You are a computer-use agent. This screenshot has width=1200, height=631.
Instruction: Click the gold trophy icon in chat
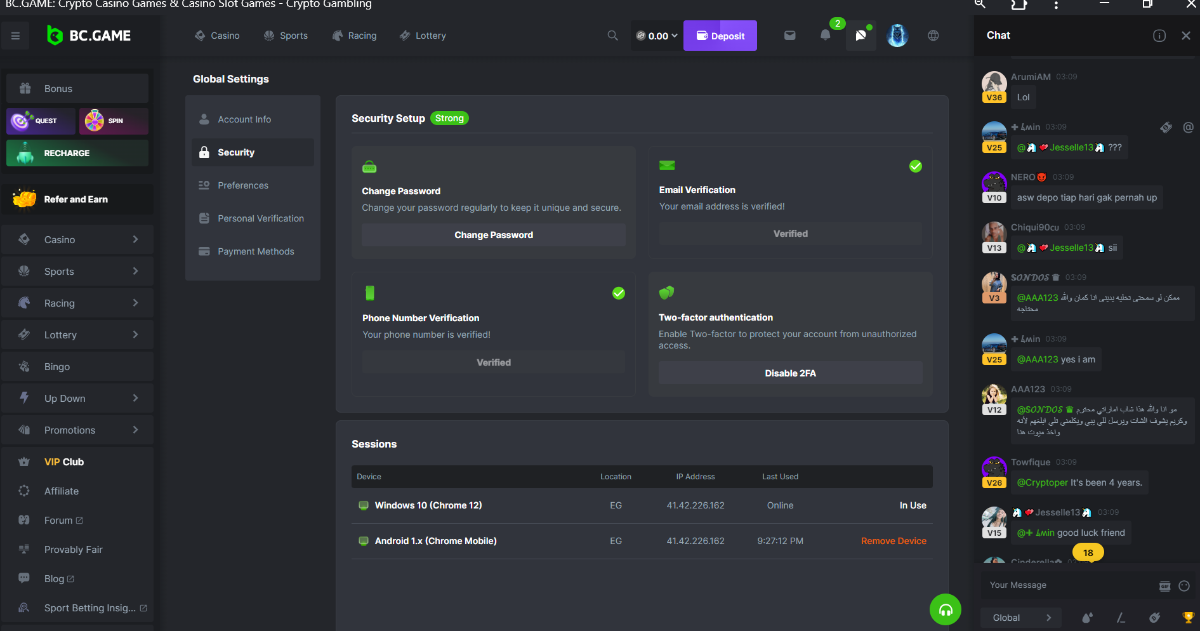tap(1188, 617)
